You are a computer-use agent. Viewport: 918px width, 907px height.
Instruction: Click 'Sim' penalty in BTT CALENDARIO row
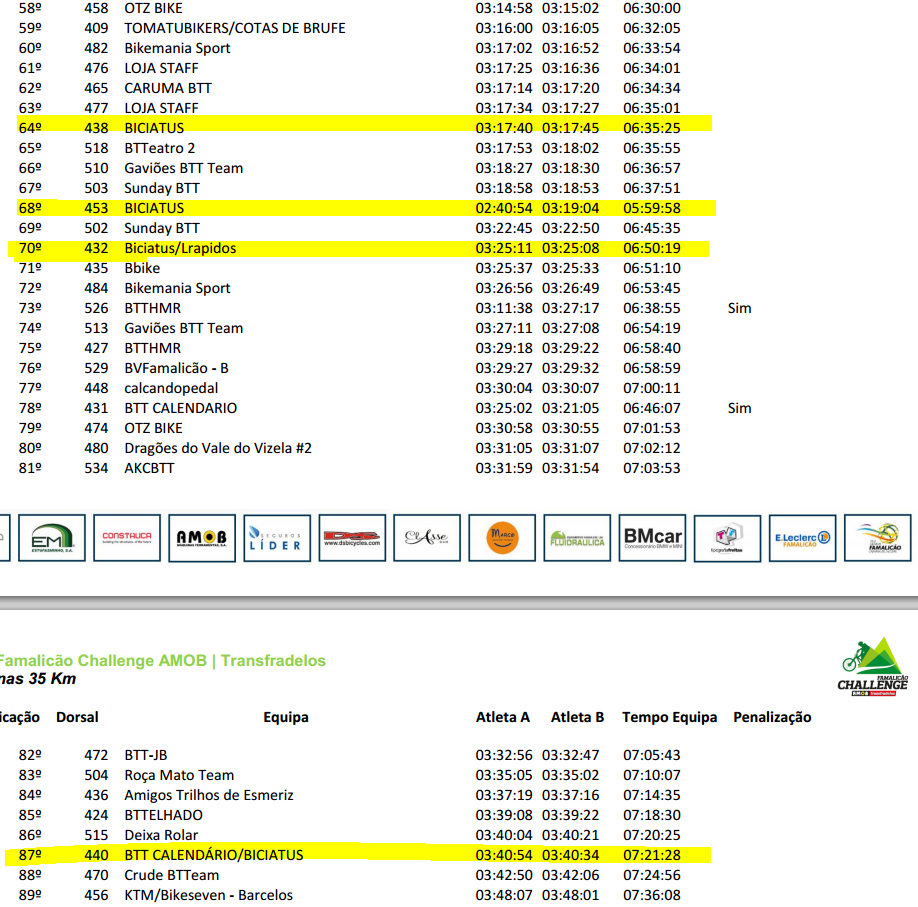[x=739, y=408]
